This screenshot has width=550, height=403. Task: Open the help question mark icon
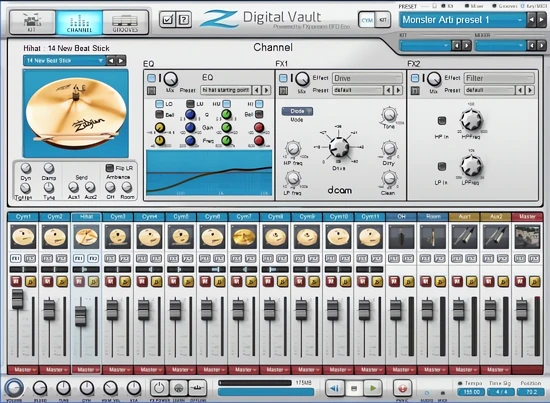(x=183, y=20)
